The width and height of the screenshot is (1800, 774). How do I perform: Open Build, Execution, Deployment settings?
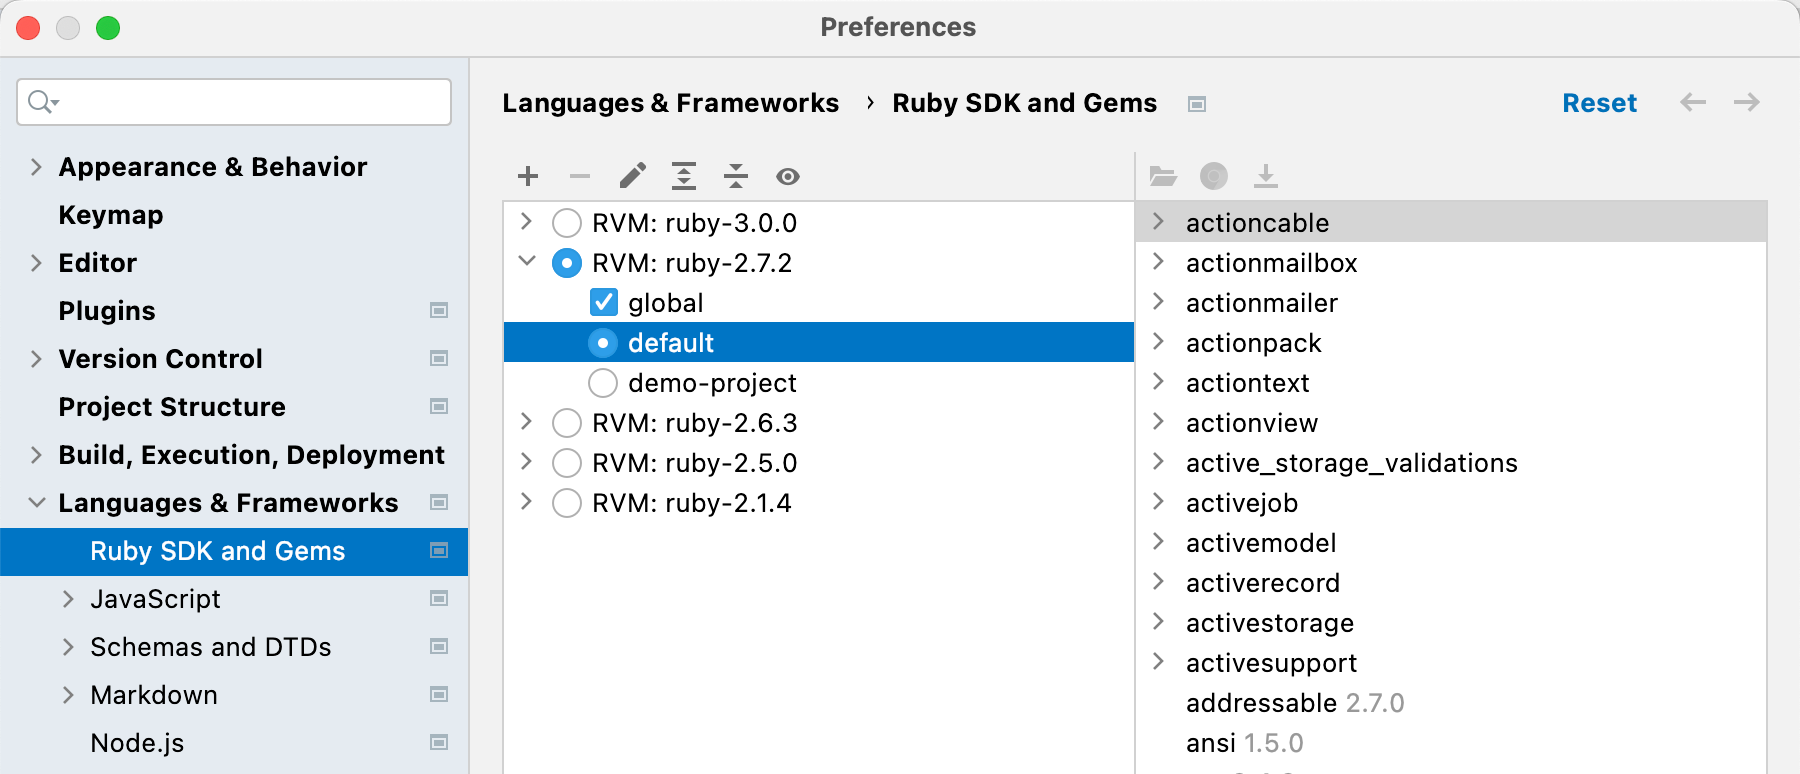click(251, 455)
